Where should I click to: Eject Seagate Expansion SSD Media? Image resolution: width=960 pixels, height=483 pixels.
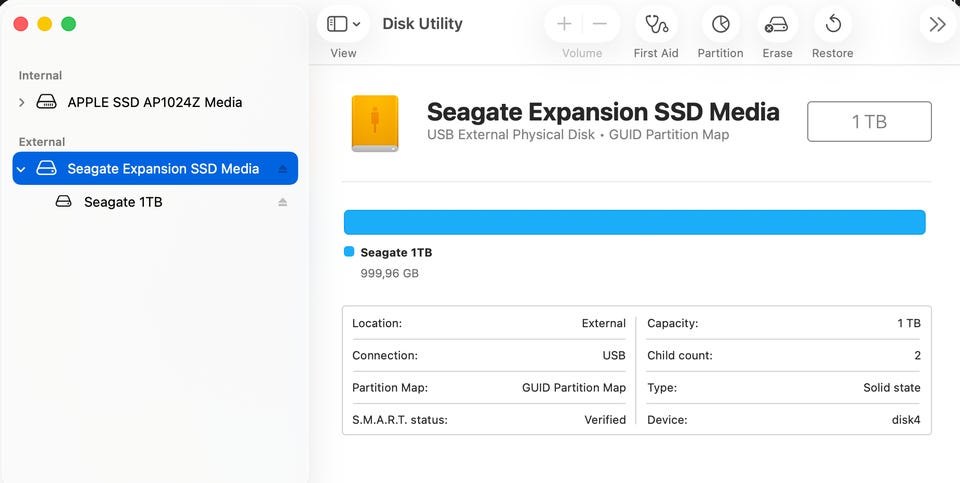pos(282,169)
